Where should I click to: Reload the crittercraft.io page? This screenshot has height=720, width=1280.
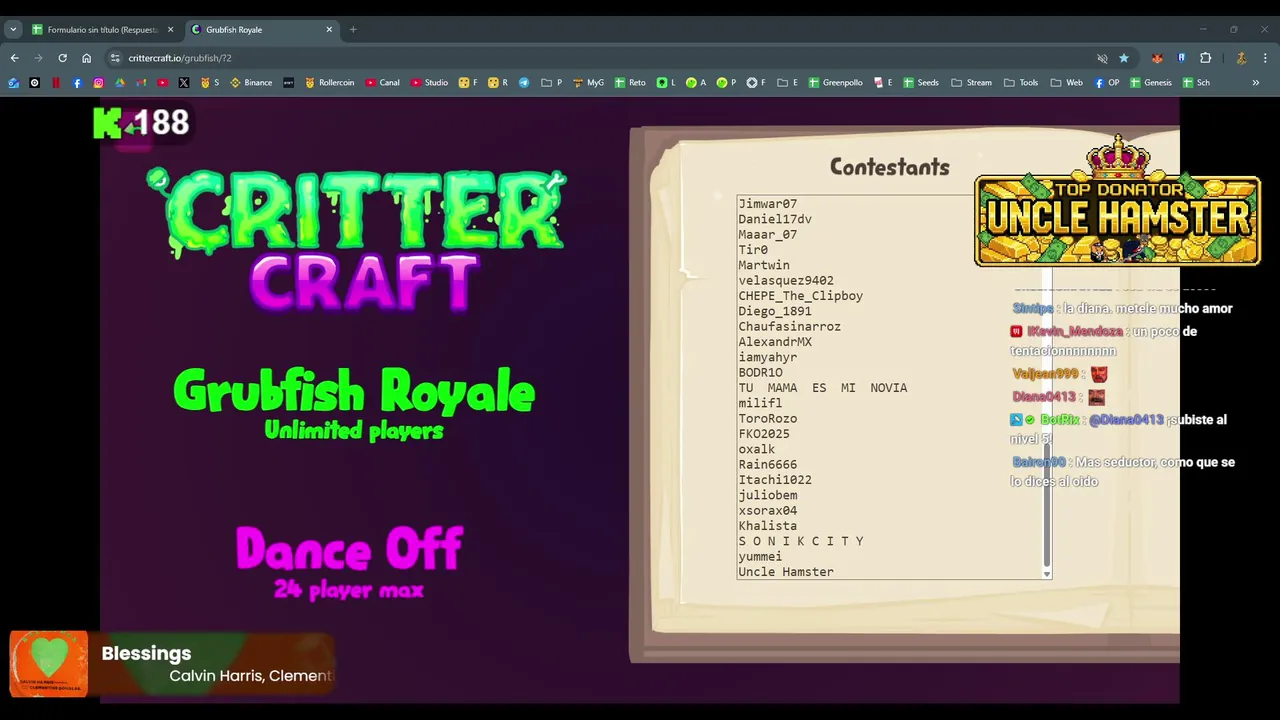62,58
